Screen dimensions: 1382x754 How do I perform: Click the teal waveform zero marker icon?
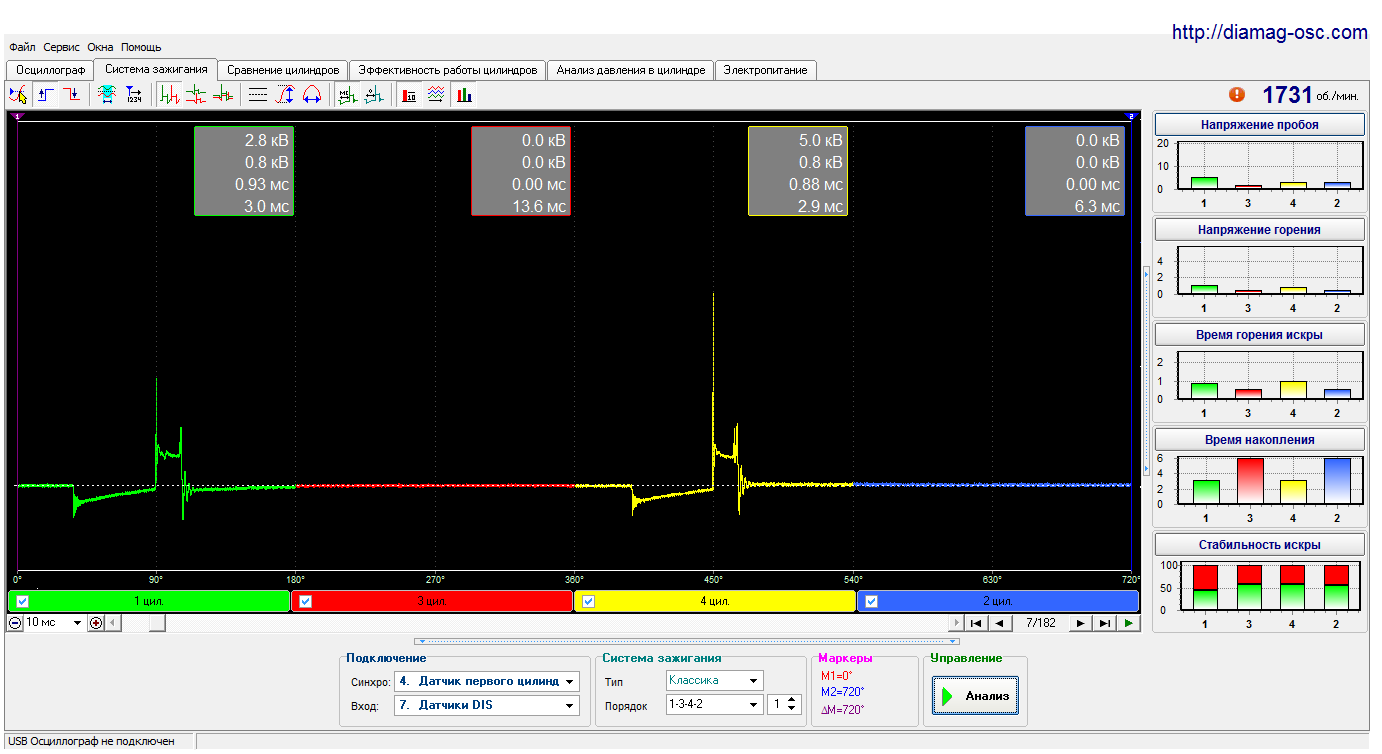374,95
